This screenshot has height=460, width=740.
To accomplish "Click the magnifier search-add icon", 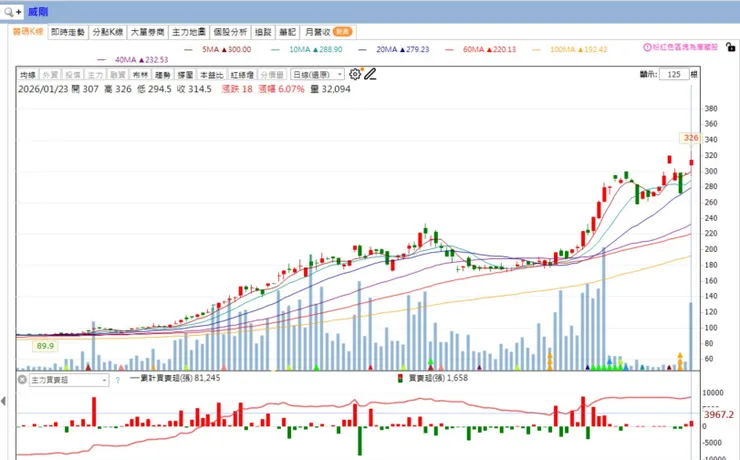I will 11,12.
